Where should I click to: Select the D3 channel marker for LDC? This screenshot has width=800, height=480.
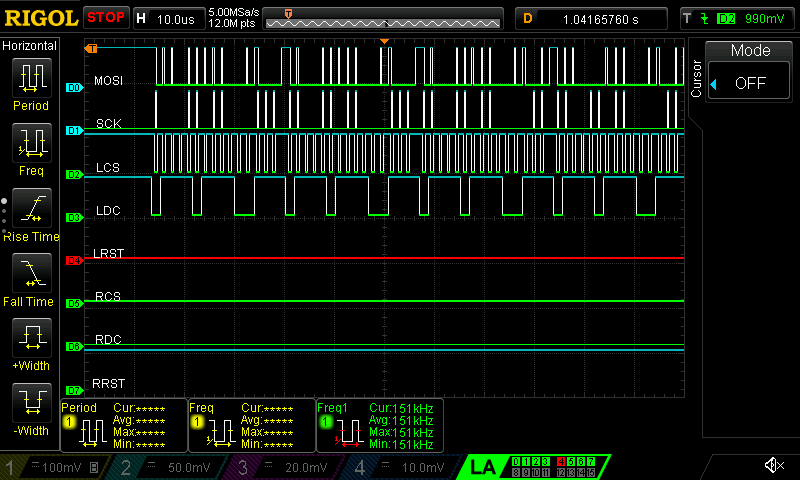[x=74, y=217]
